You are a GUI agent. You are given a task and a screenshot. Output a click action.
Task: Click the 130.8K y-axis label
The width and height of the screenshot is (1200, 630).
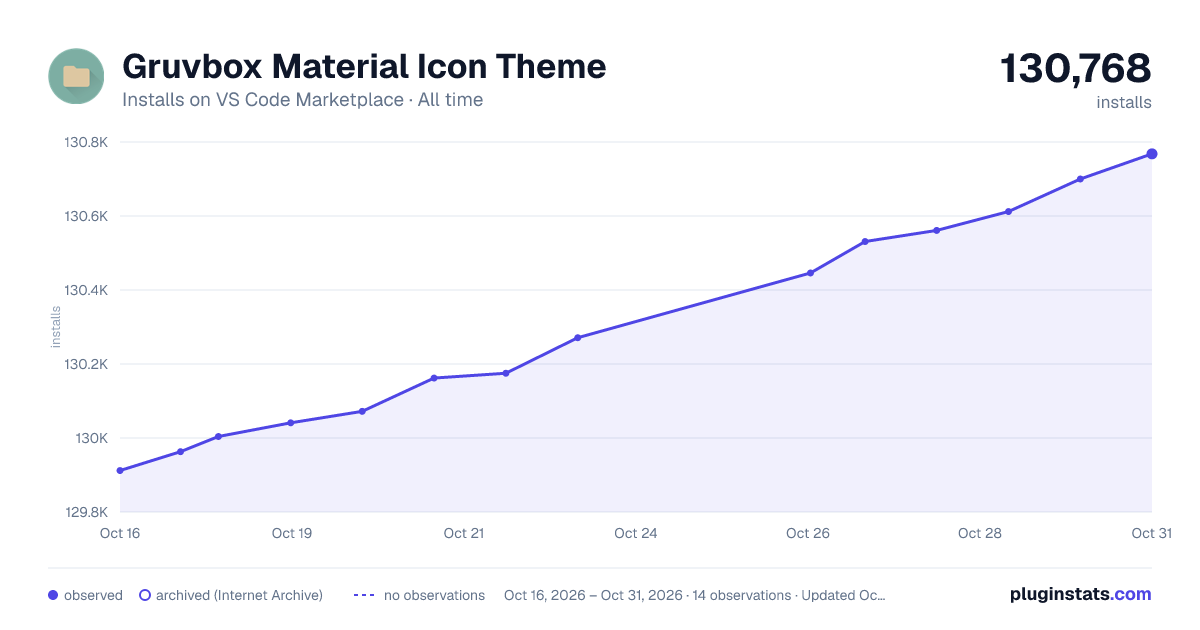86,142
